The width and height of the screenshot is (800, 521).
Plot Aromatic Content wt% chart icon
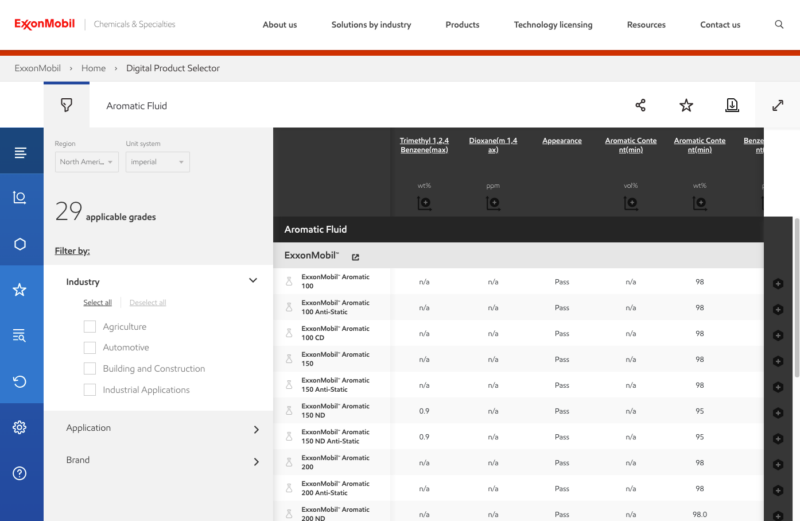coord(699,203)
